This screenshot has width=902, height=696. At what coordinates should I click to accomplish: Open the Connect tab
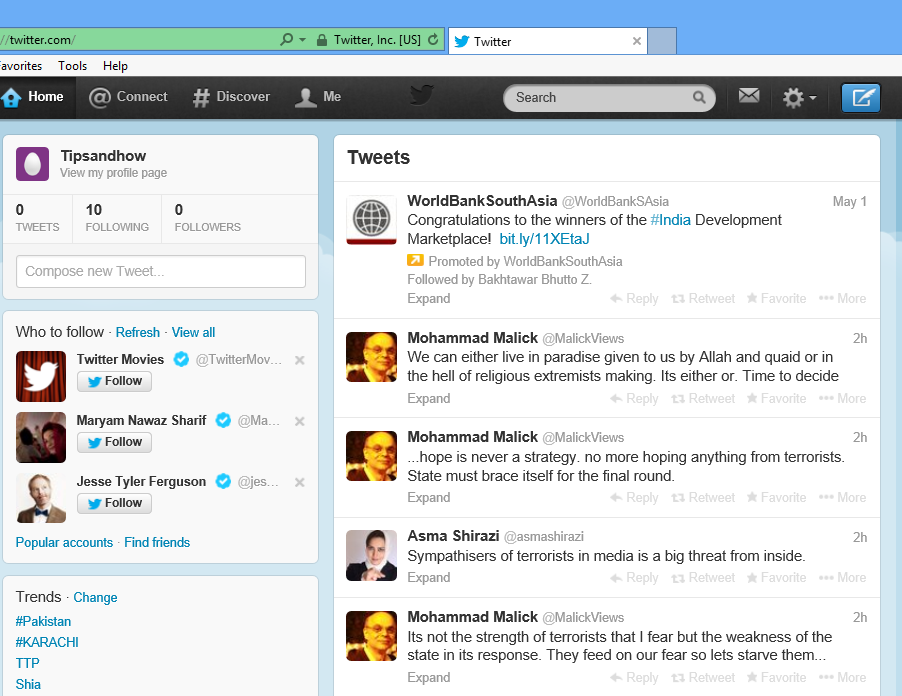pyautogui.click(x=128, y=97)
